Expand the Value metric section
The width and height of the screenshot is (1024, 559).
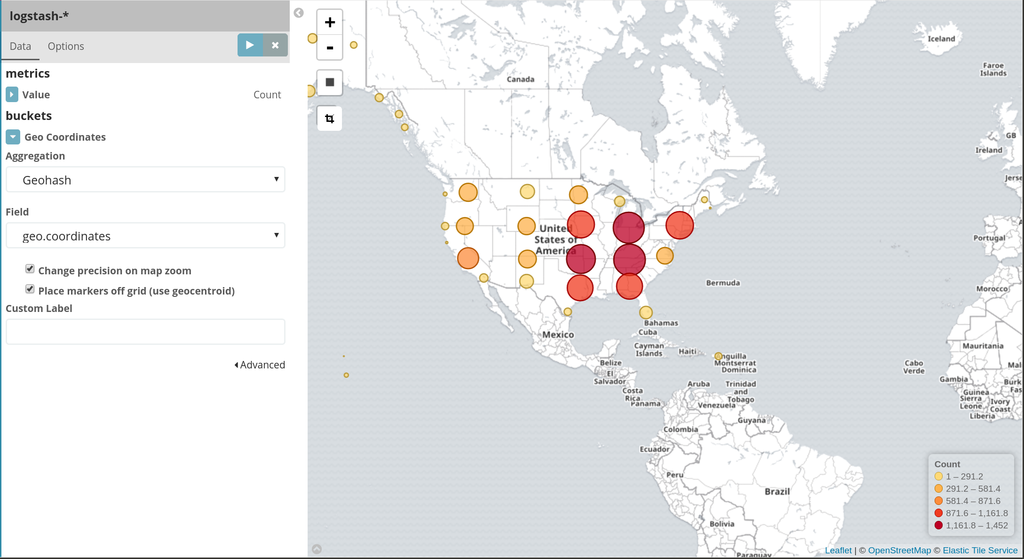[12, 95]
